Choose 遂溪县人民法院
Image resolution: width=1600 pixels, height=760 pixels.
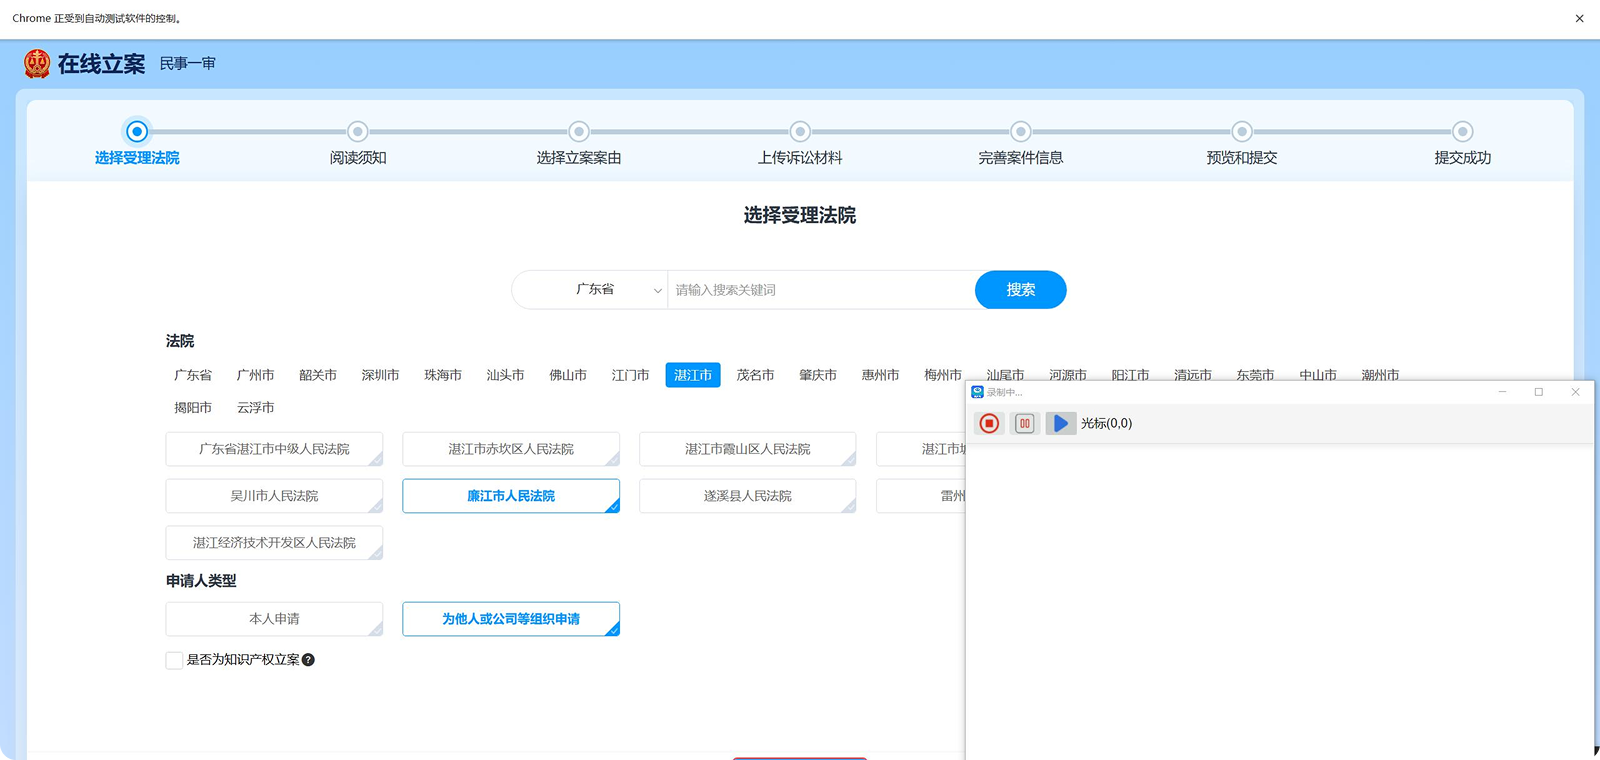[748, 496]
